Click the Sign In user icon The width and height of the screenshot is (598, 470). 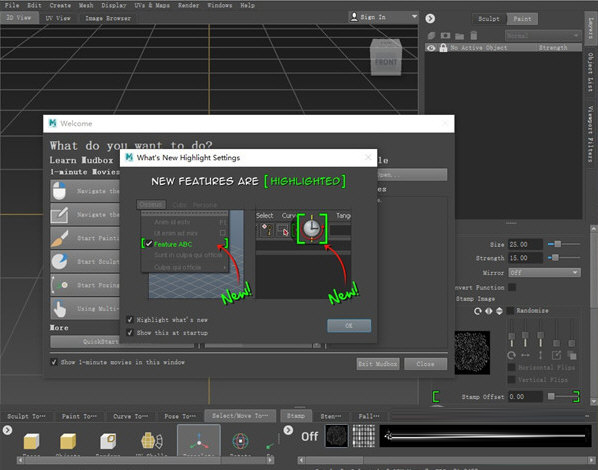[x=354, y=17]
